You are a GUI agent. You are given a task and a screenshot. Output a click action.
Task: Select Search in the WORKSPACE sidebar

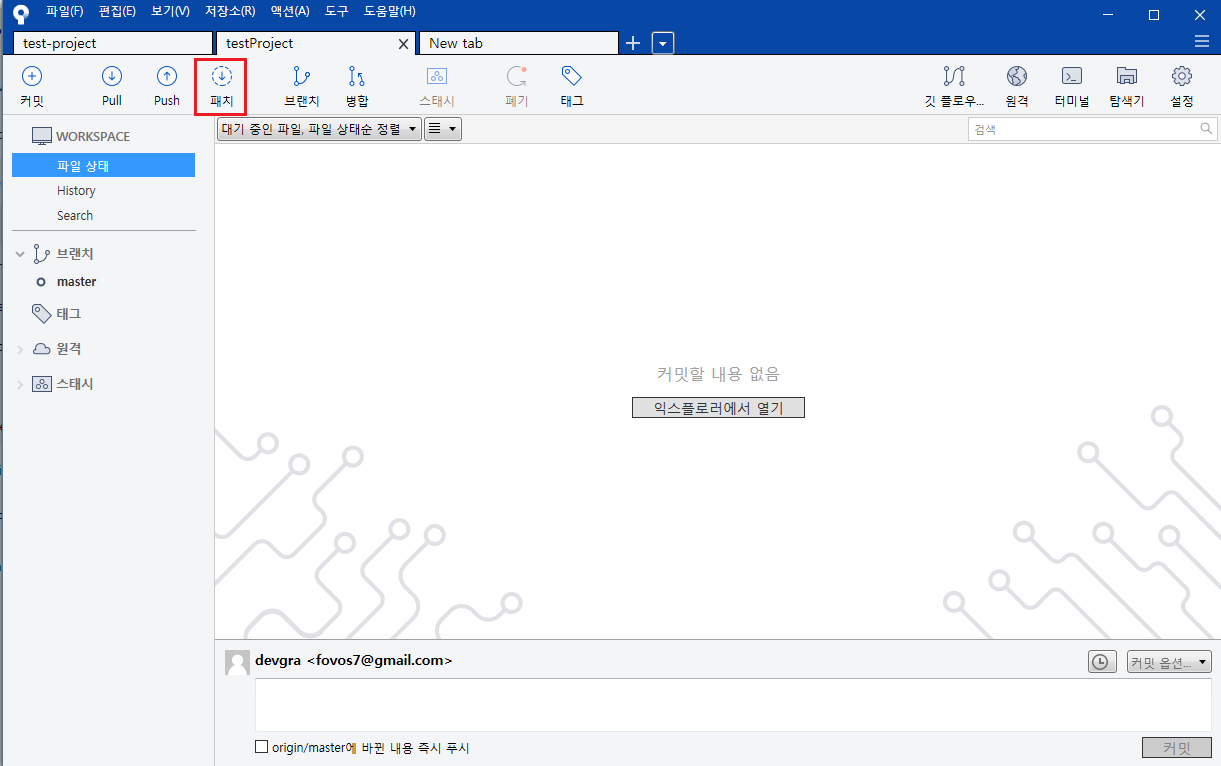tap(75, 215)
